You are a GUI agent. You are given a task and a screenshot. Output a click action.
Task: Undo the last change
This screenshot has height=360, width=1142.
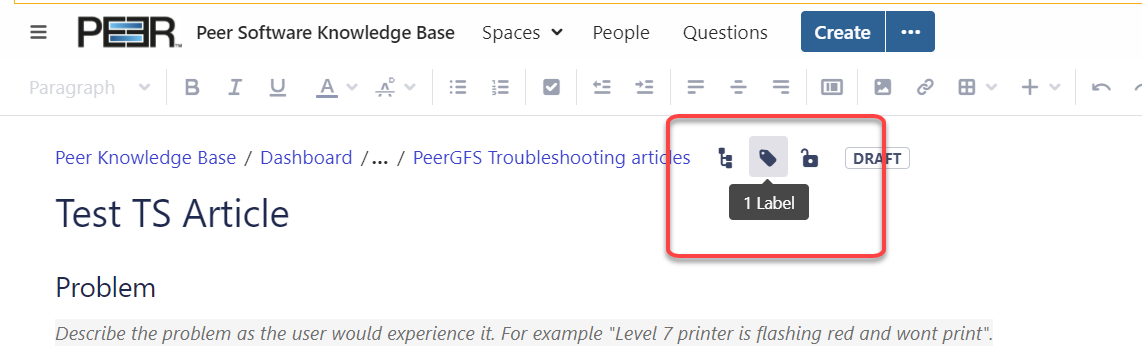[x=1101, y=88]
